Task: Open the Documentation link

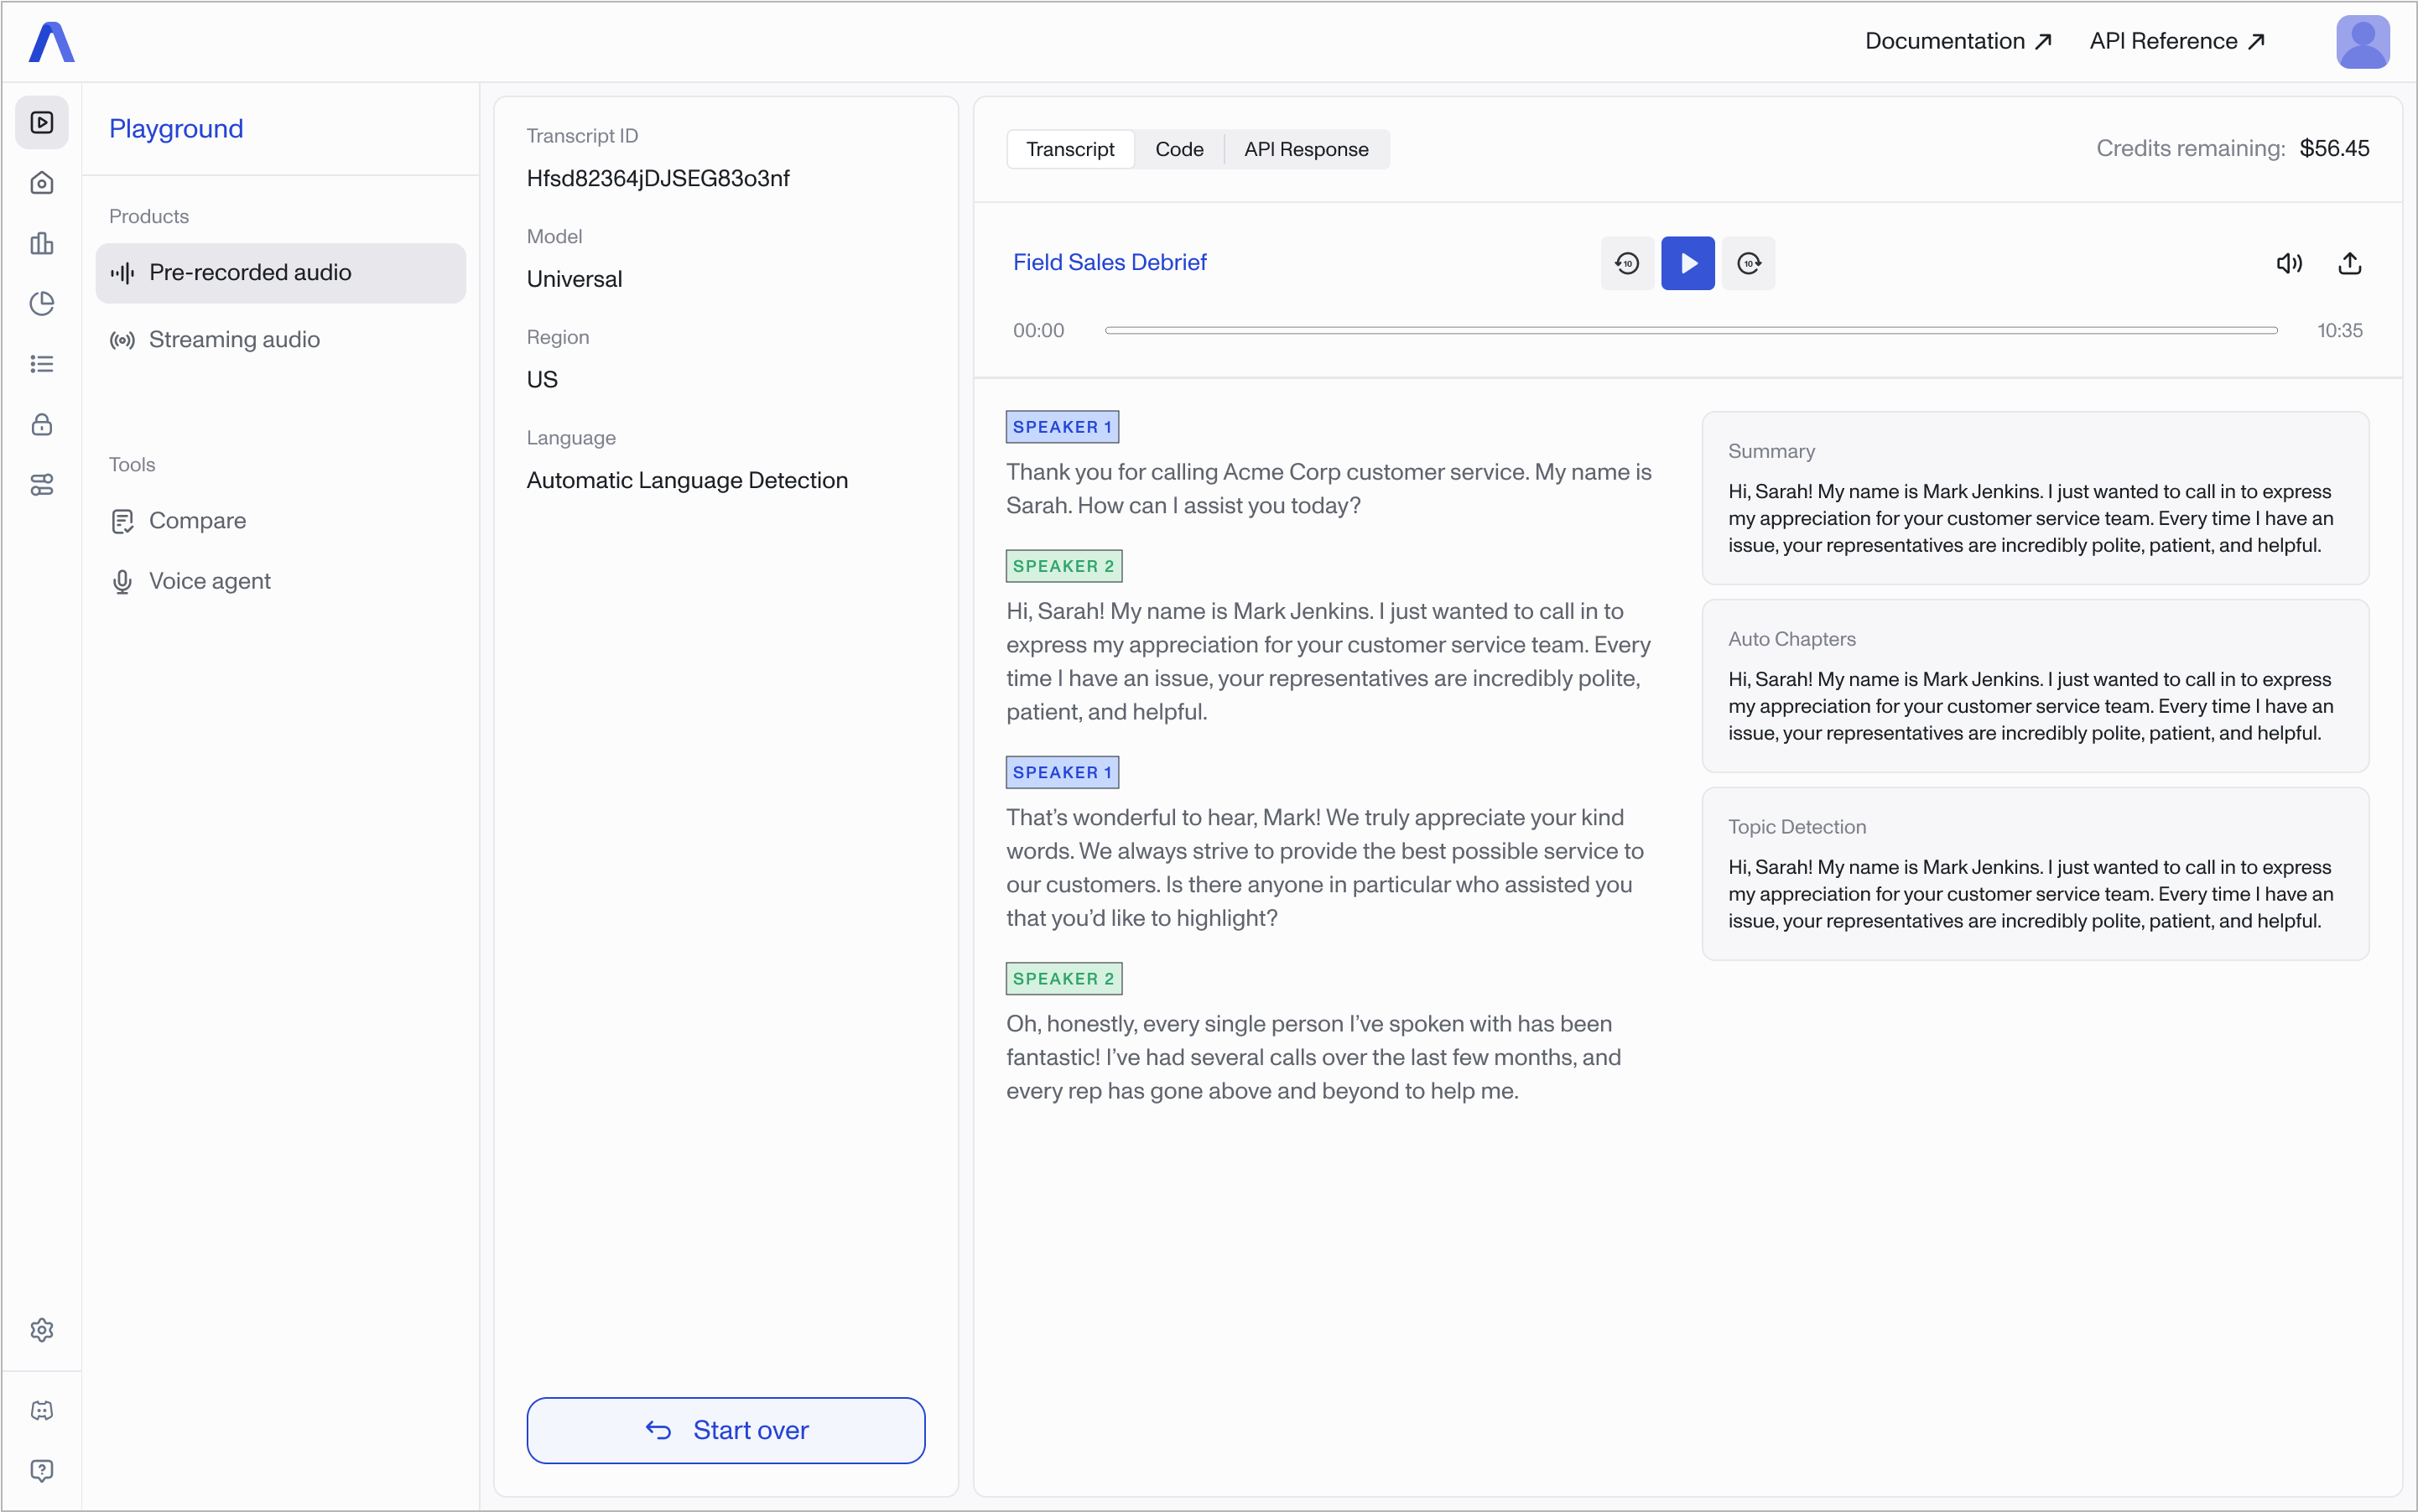Action: pos(1957,41)
